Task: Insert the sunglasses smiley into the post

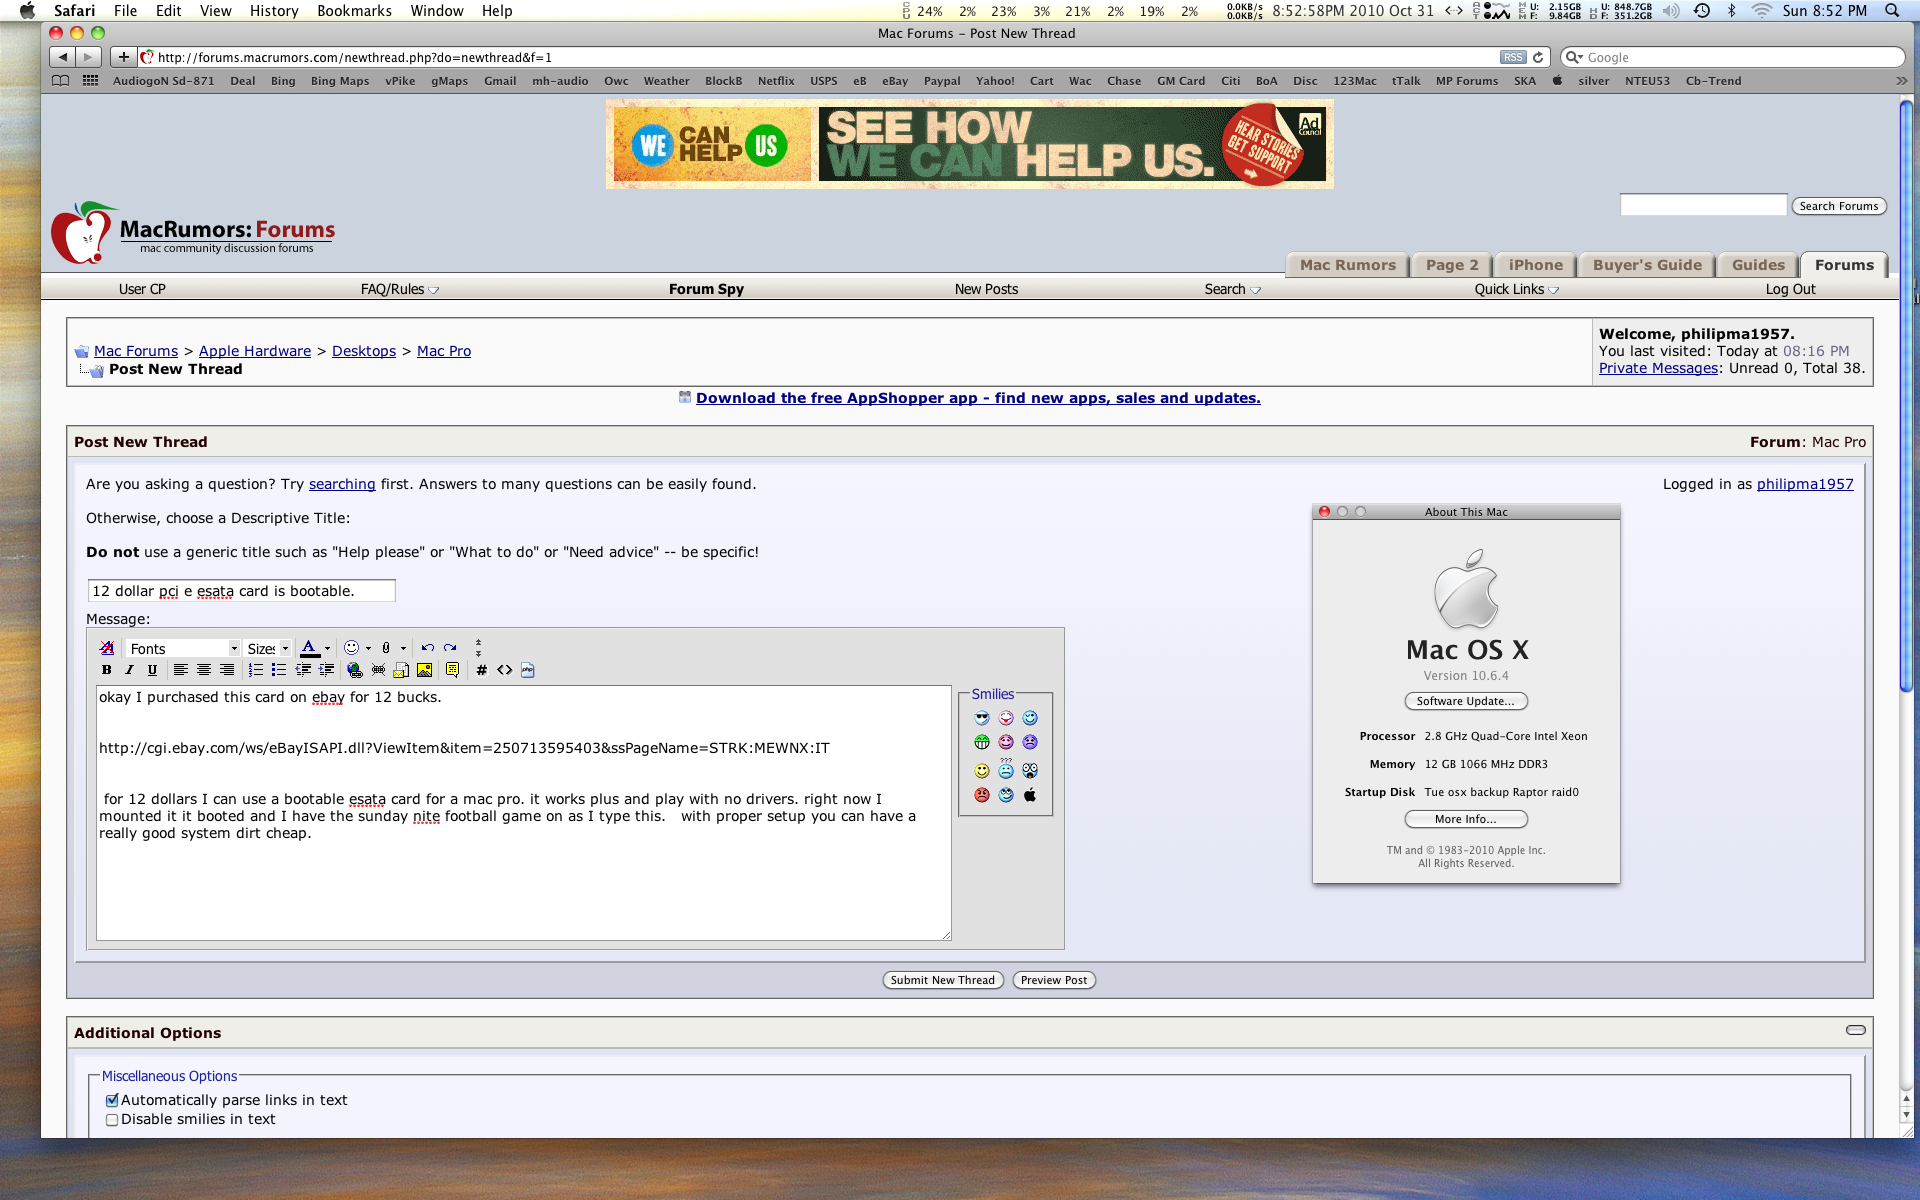Action: (983, 717)
